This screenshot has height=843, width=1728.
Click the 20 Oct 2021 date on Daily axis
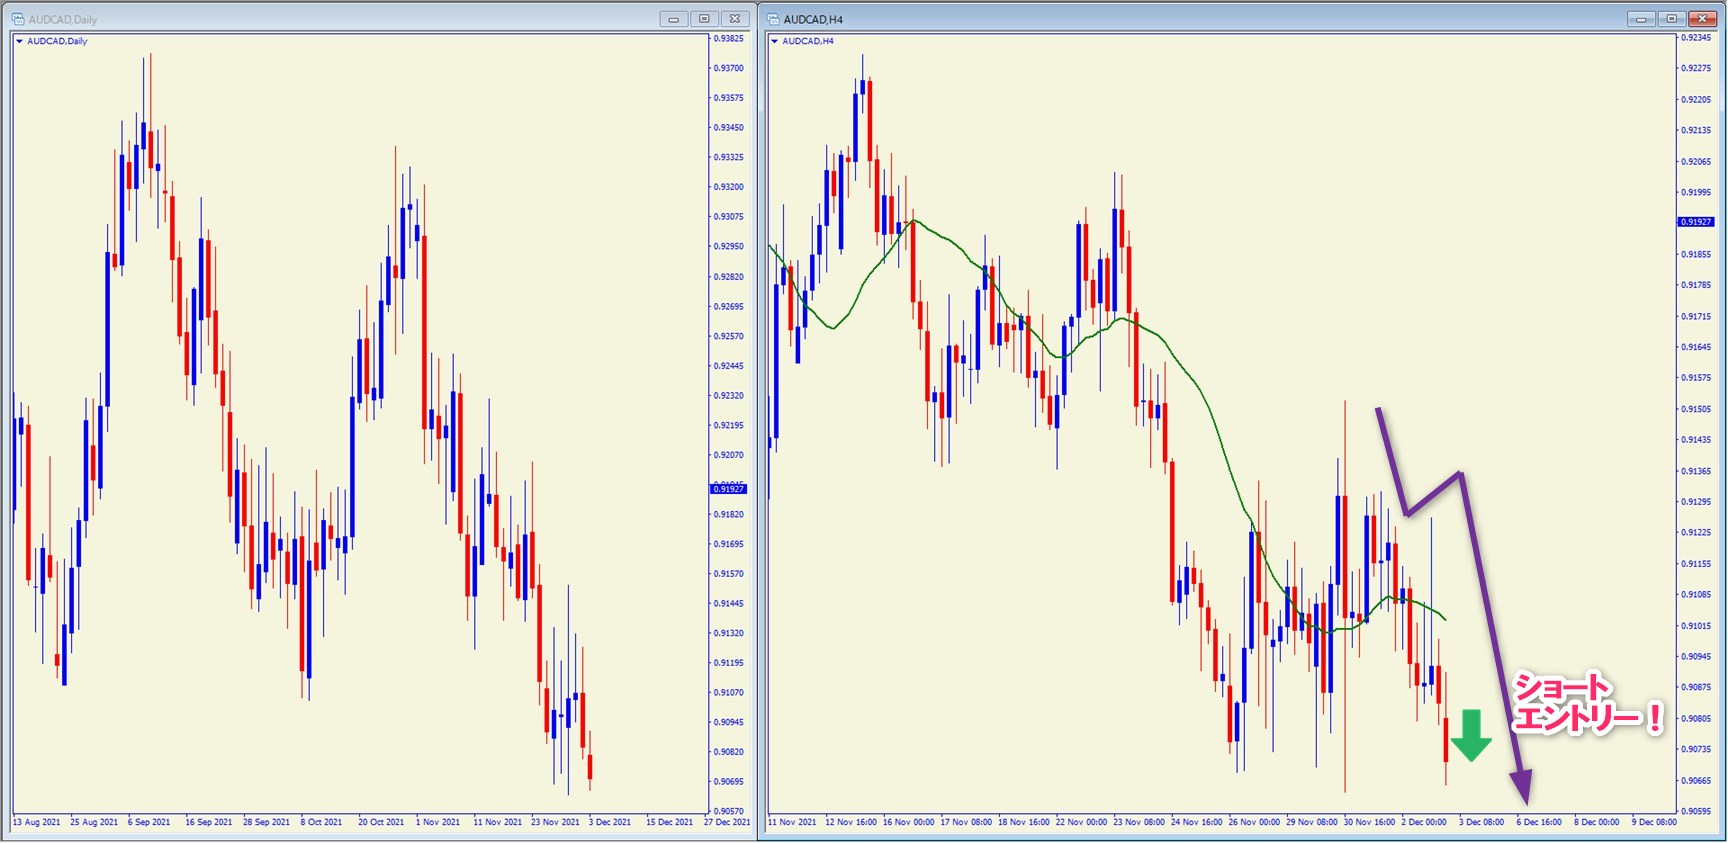tap(381, 822)
